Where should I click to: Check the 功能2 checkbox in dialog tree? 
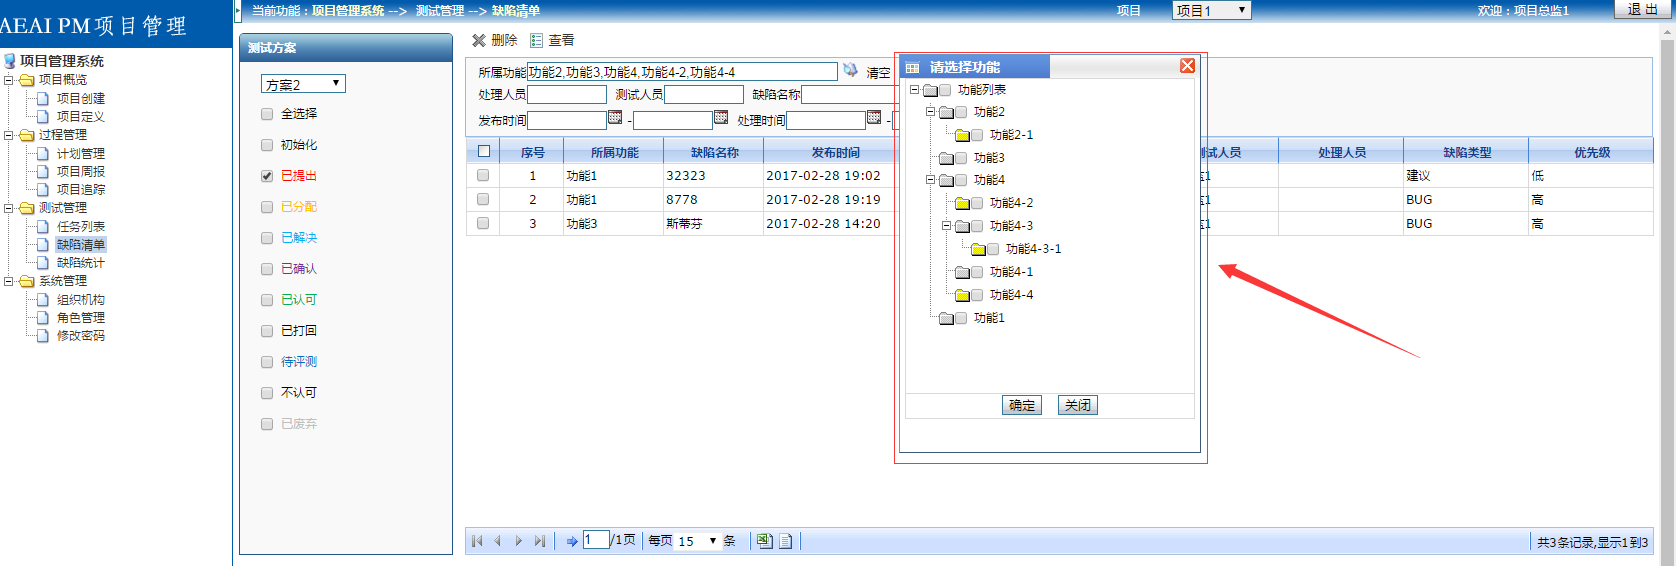tap(961, 112)
